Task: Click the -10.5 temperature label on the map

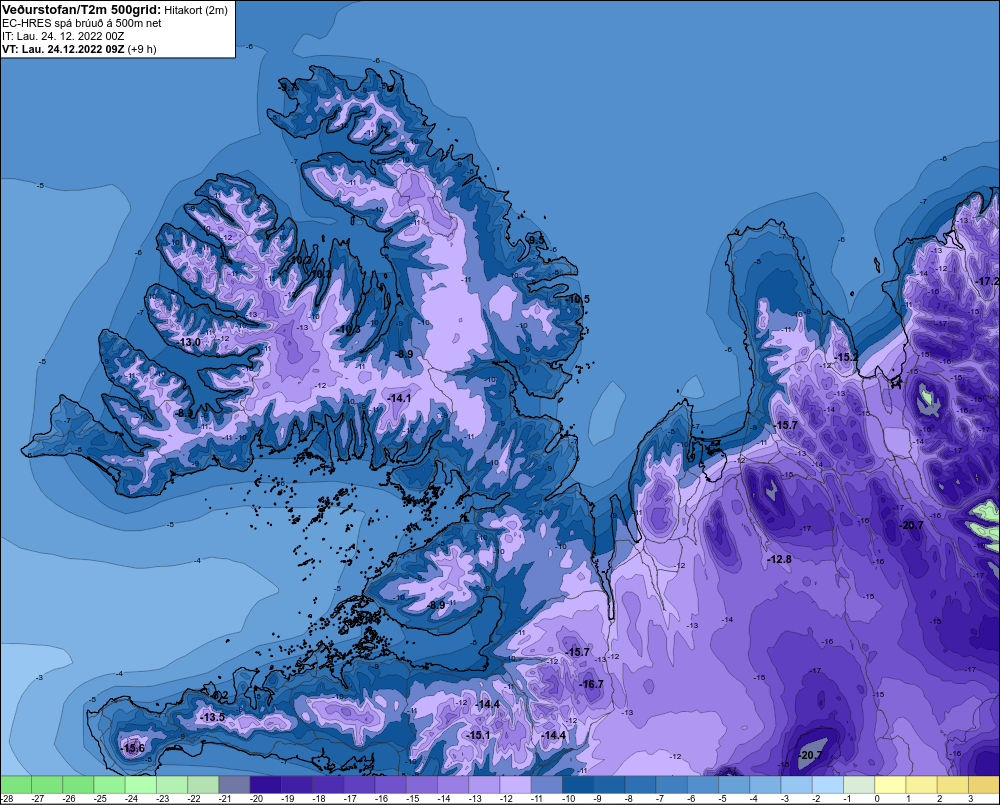Action: point(578,299)
